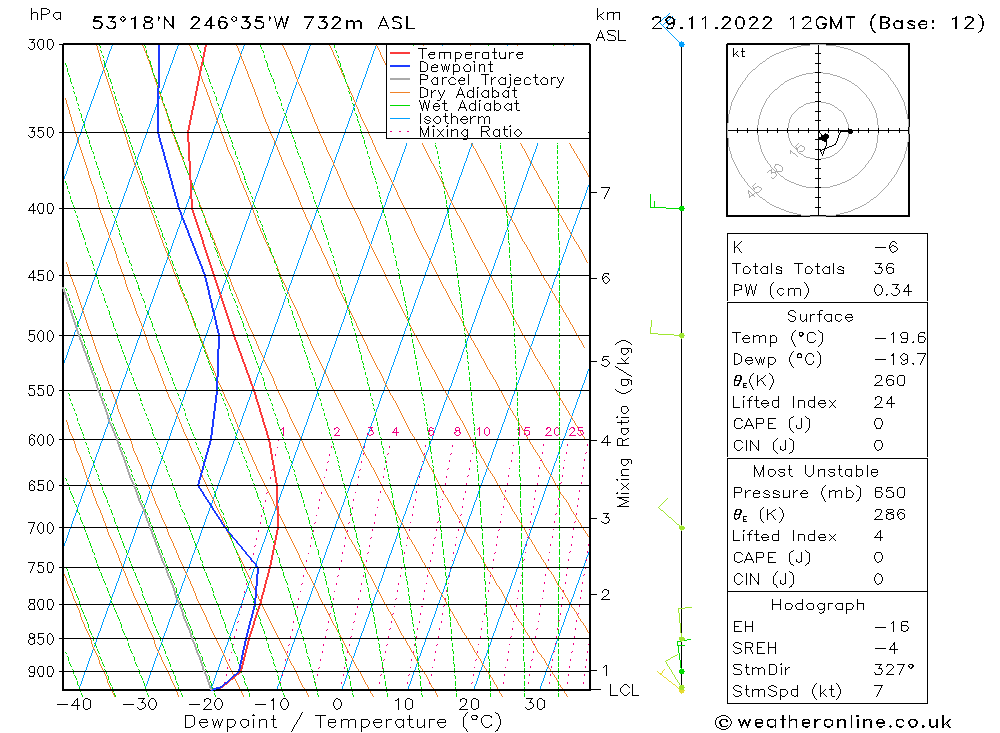Click the red Temperature legend line
The height and width of the screenshot is (733, 1000).
(400, 54)
